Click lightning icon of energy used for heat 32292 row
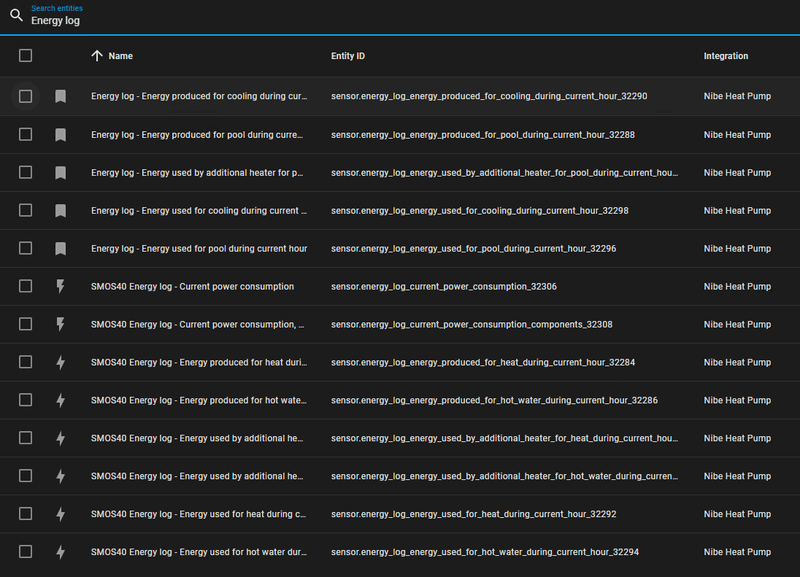Screen dimensions: 800x577 click(x=61, y=514)
